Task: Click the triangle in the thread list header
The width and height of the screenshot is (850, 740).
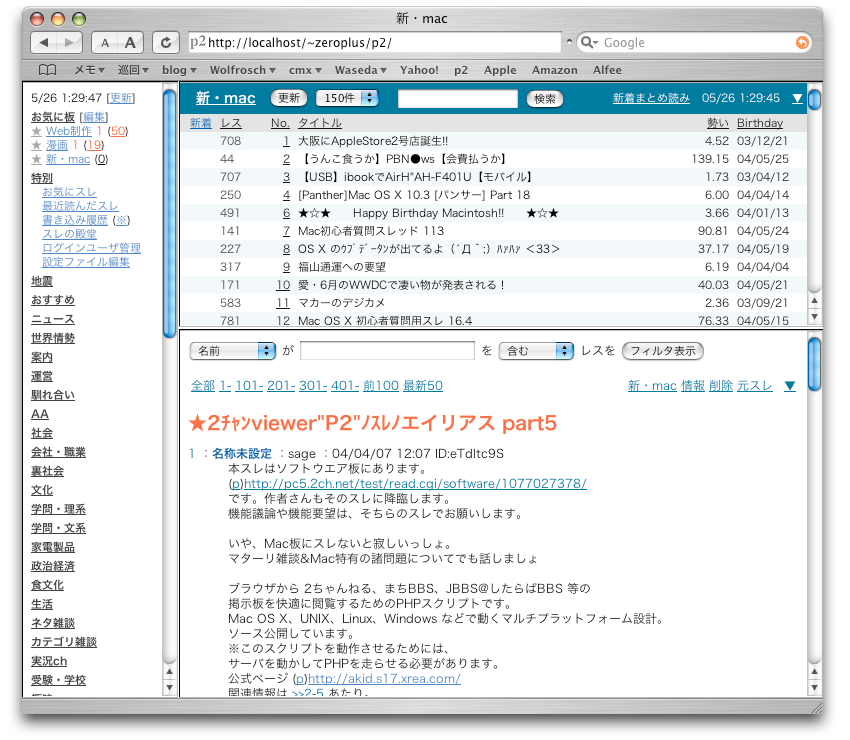Action: (797, 99)
